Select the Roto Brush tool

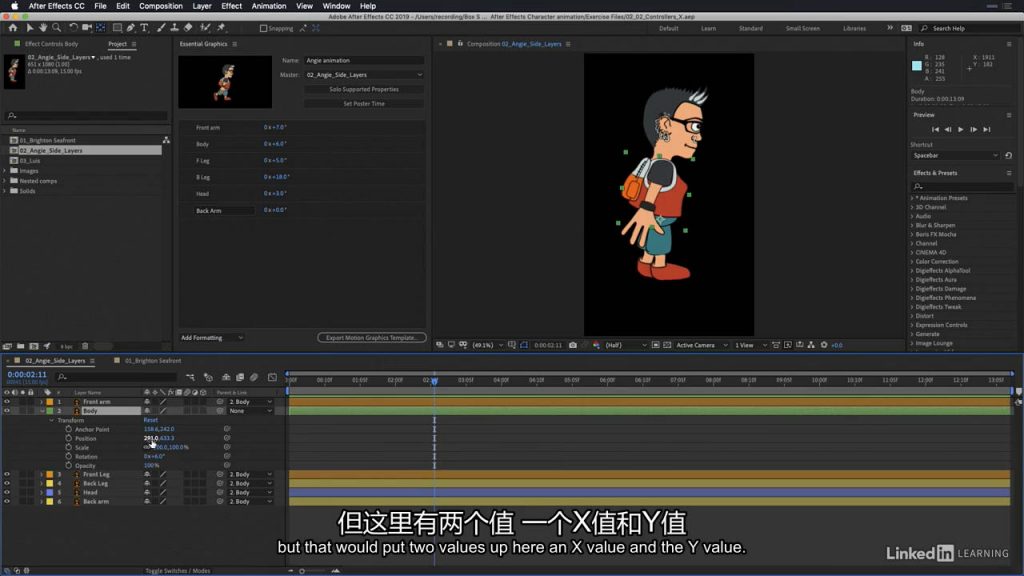[x=205, y=28]
